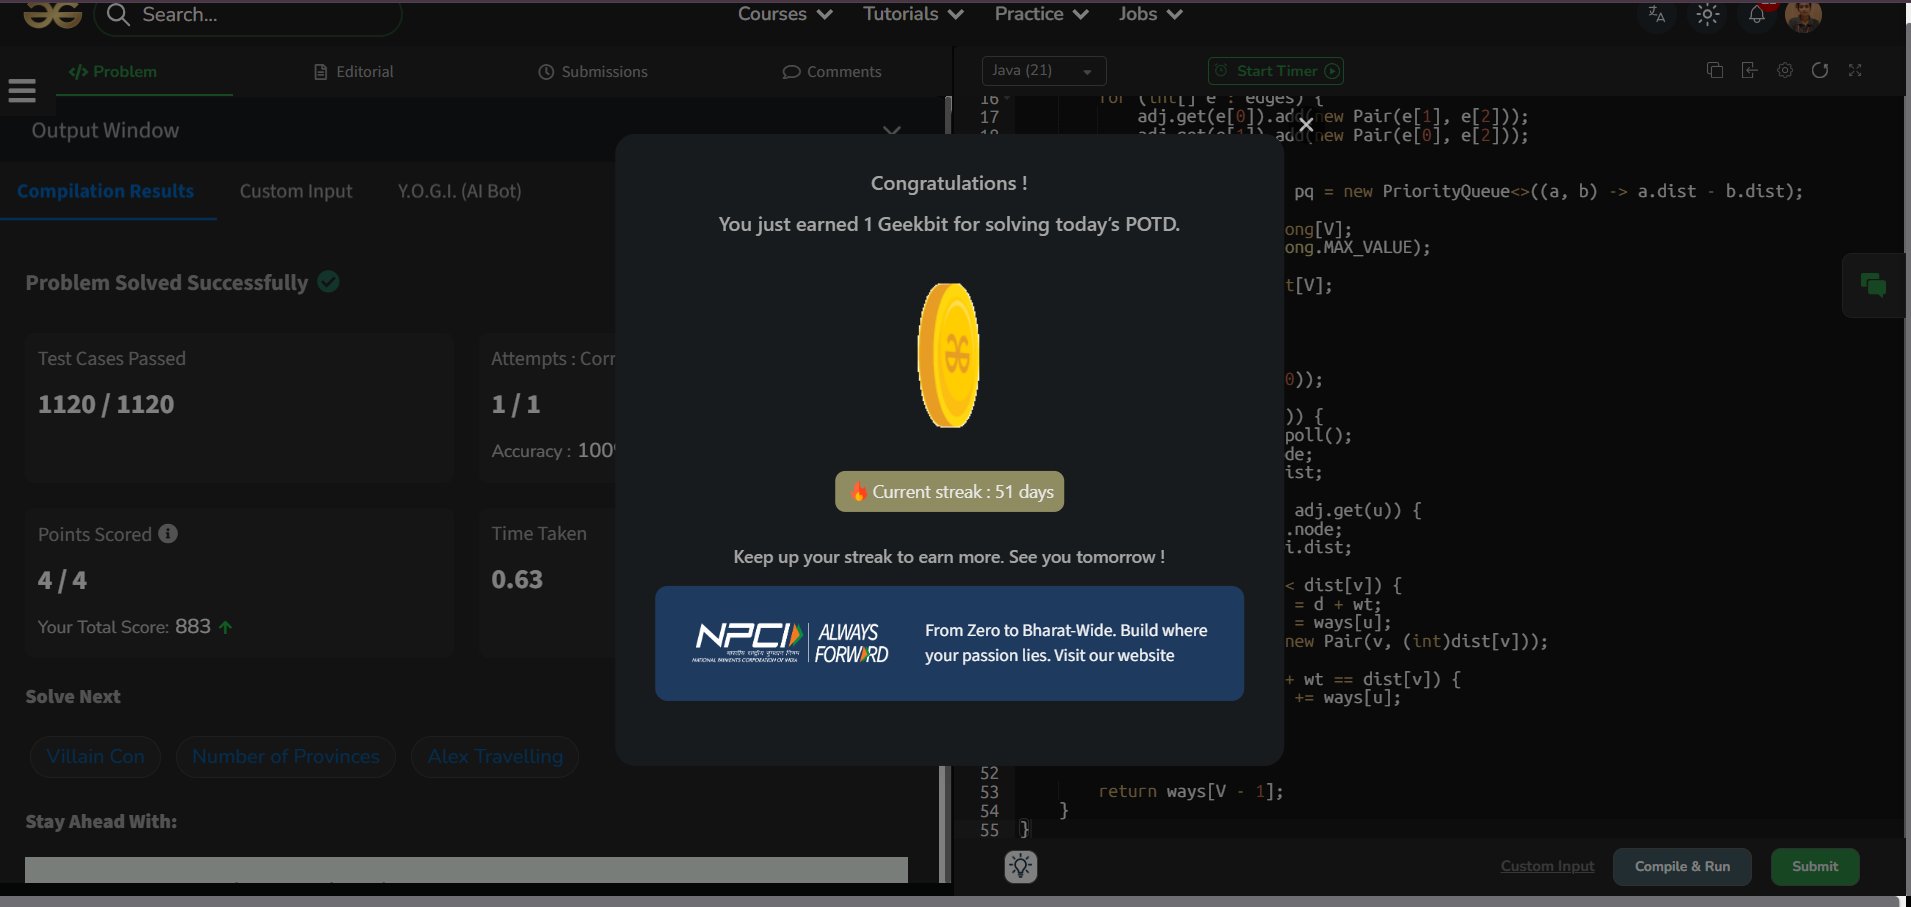Click the 'Stay Ahead With:' heading
The height and width of the screenshot is (907, 1911).
(101, 822)
